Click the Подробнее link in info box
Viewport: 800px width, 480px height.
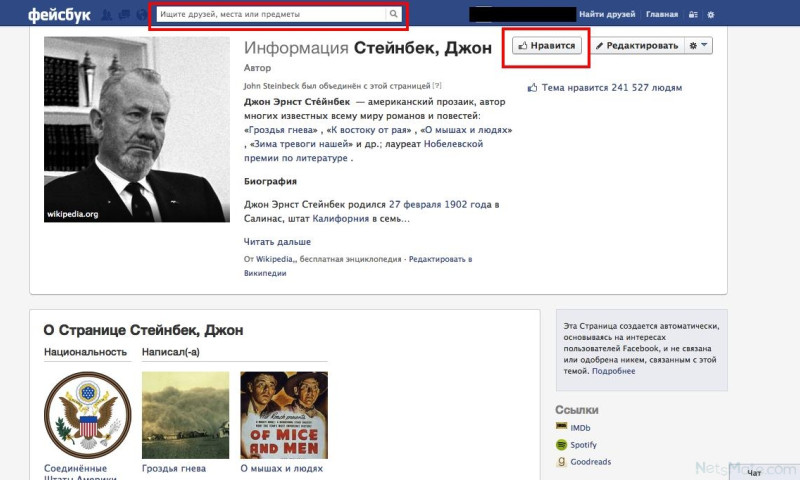613,371
